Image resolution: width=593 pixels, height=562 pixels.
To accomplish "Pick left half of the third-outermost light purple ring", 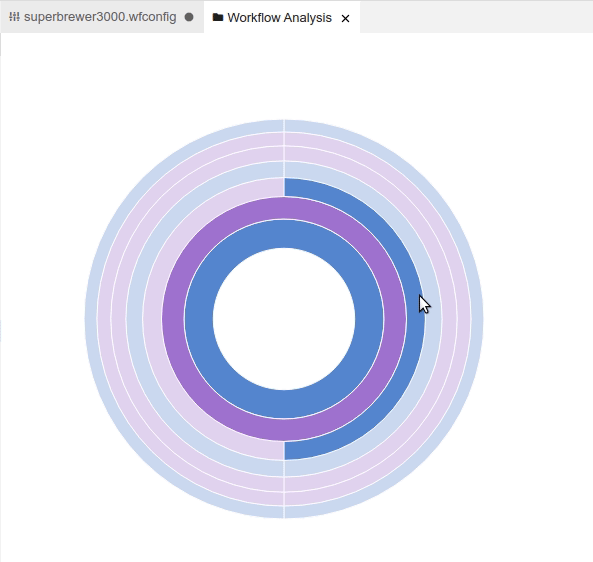I will tap(118, 319).
